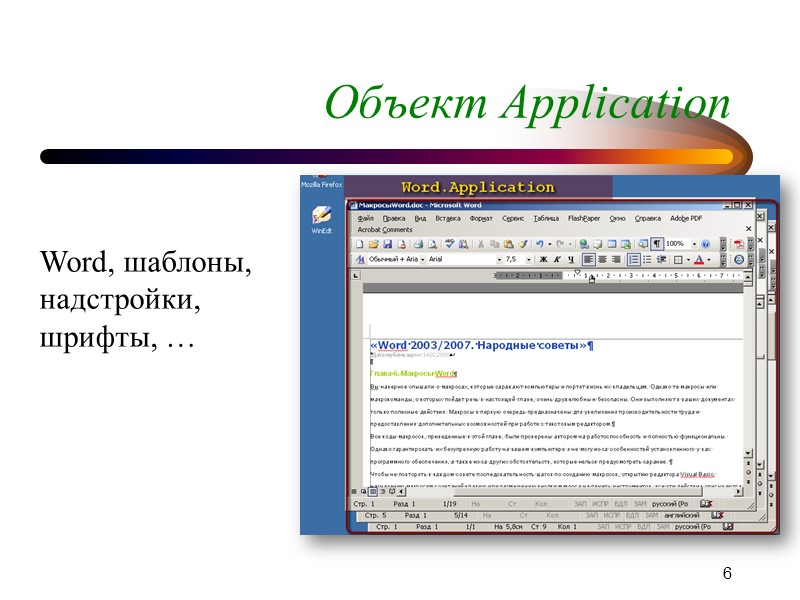Expand Standard toolbar options chevron

point(722,244)
